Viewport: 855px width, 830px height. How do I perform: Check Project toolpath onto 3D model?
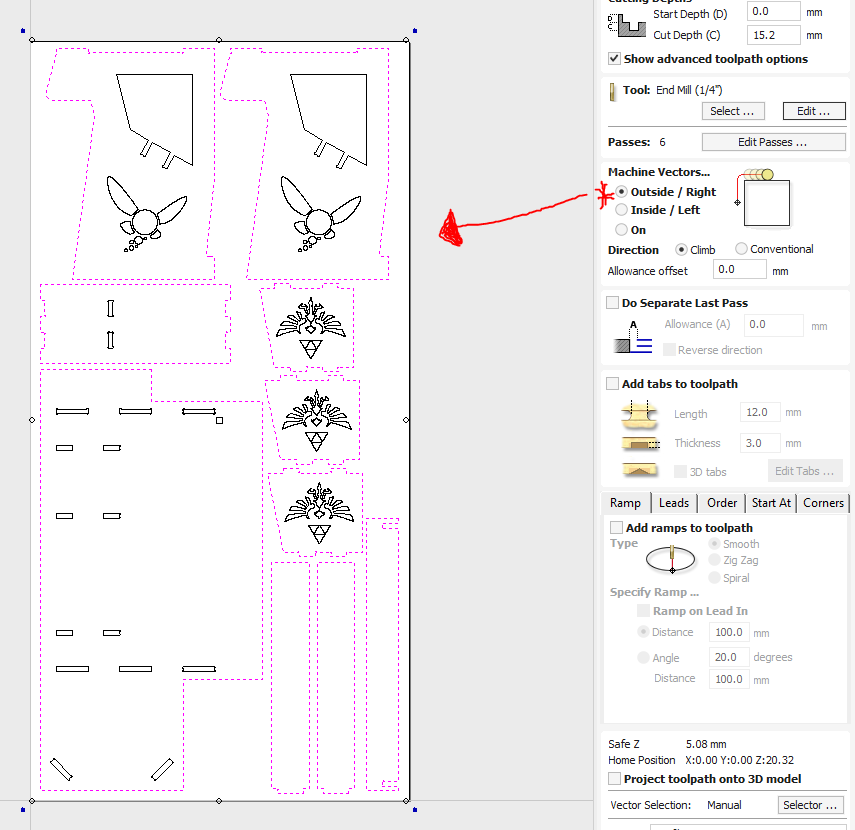click(x=615, y=779)
